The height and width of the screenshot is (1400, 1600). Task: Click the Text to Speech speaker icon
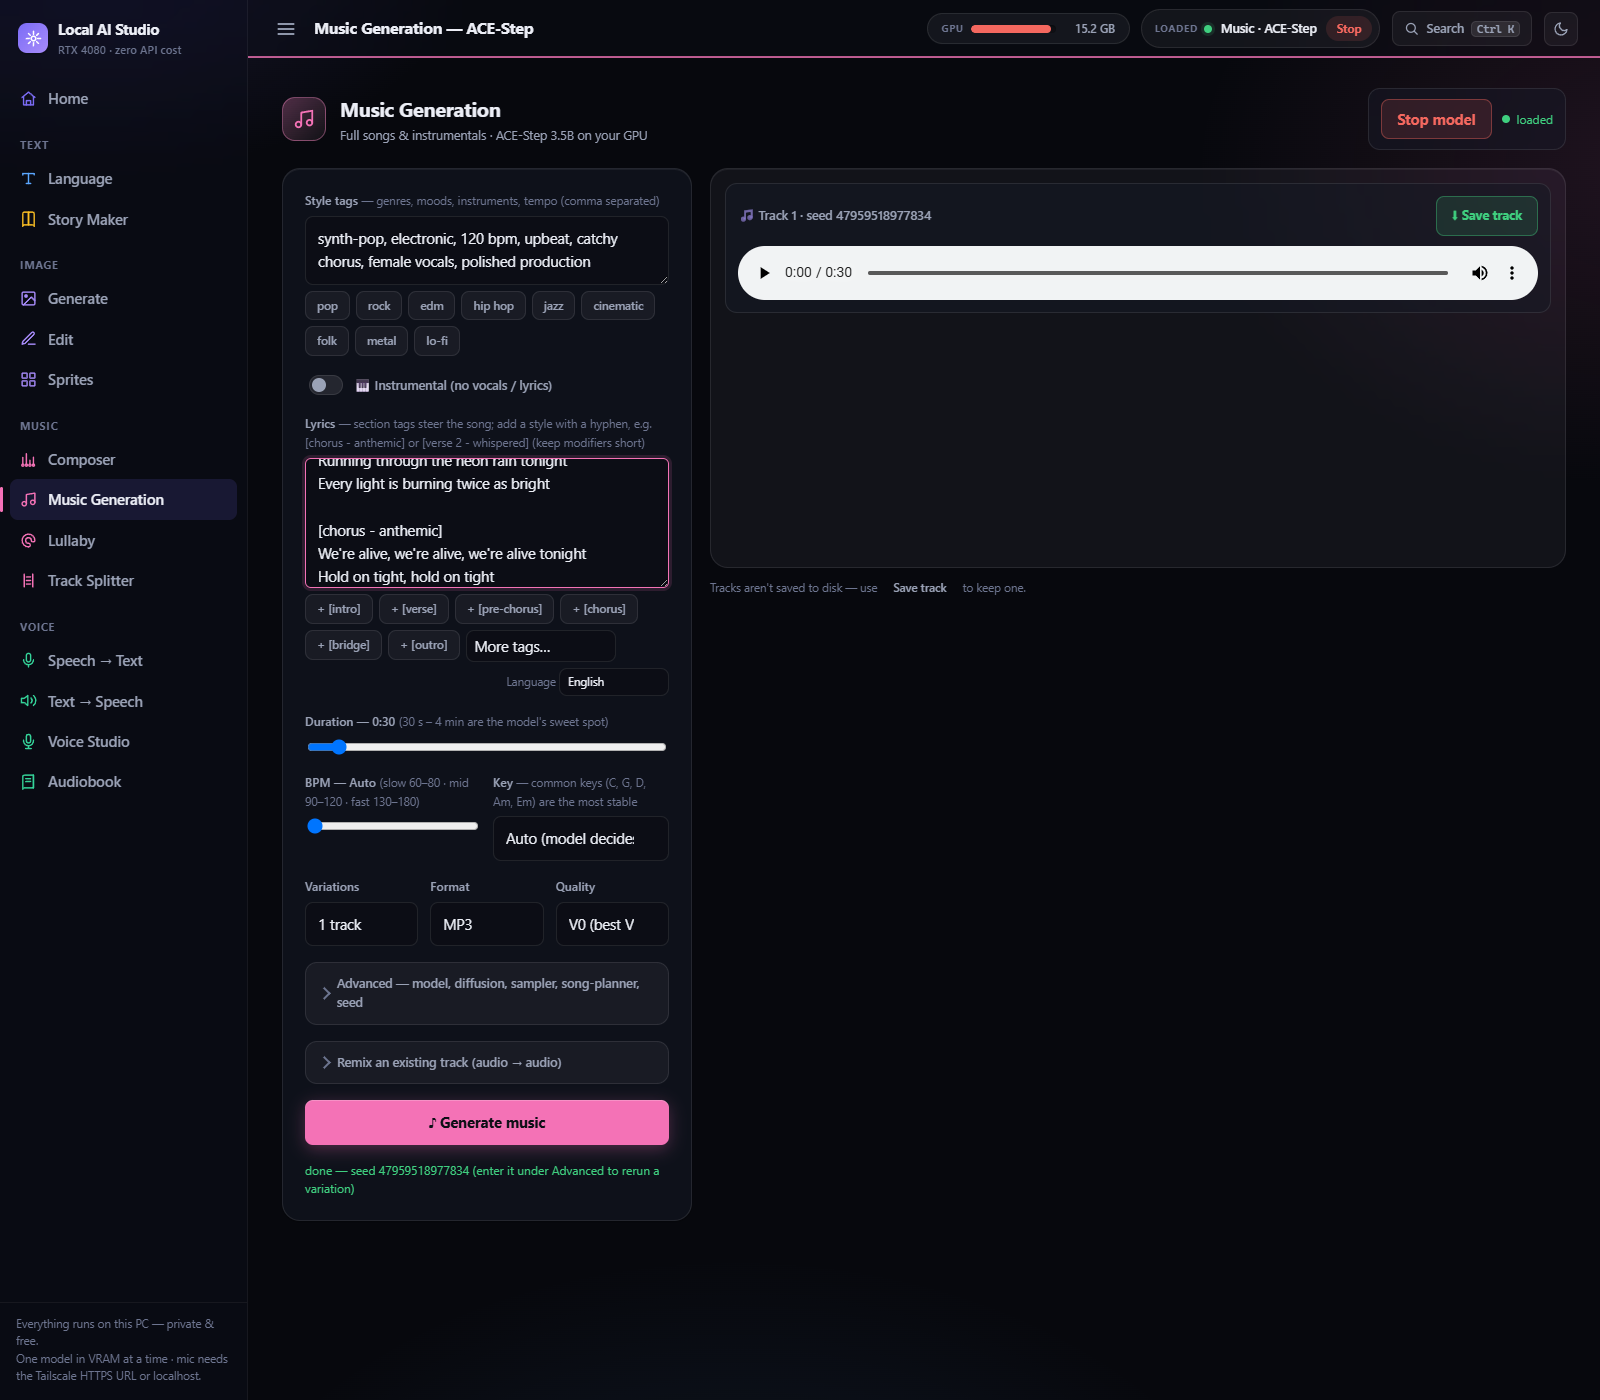28,701
